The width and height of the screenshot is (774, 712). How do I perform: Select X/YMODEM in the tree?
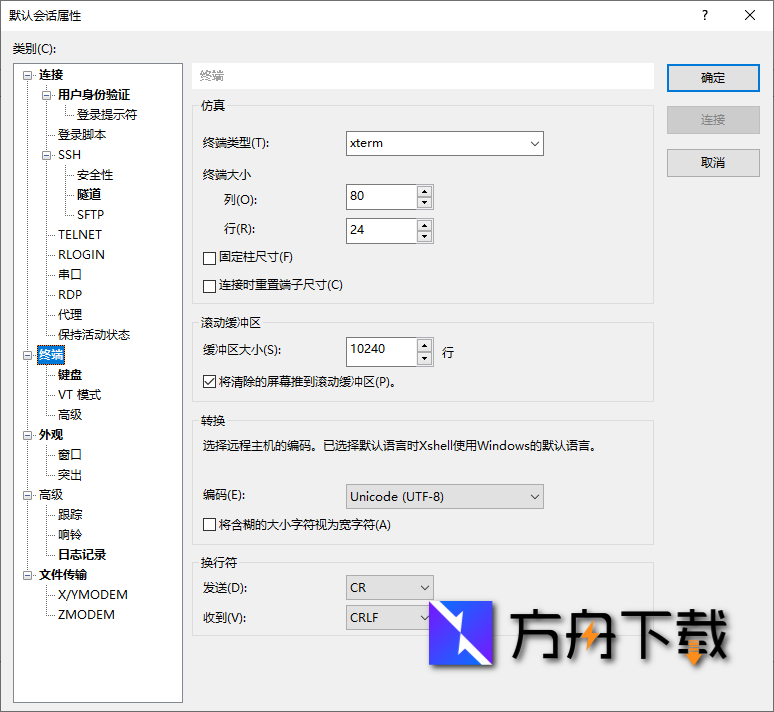93,595
